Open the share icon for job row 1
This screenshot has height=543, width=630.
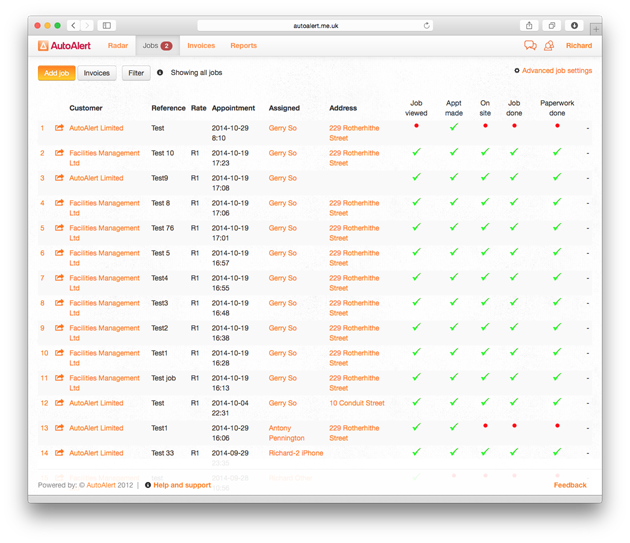tap(59, 128)
